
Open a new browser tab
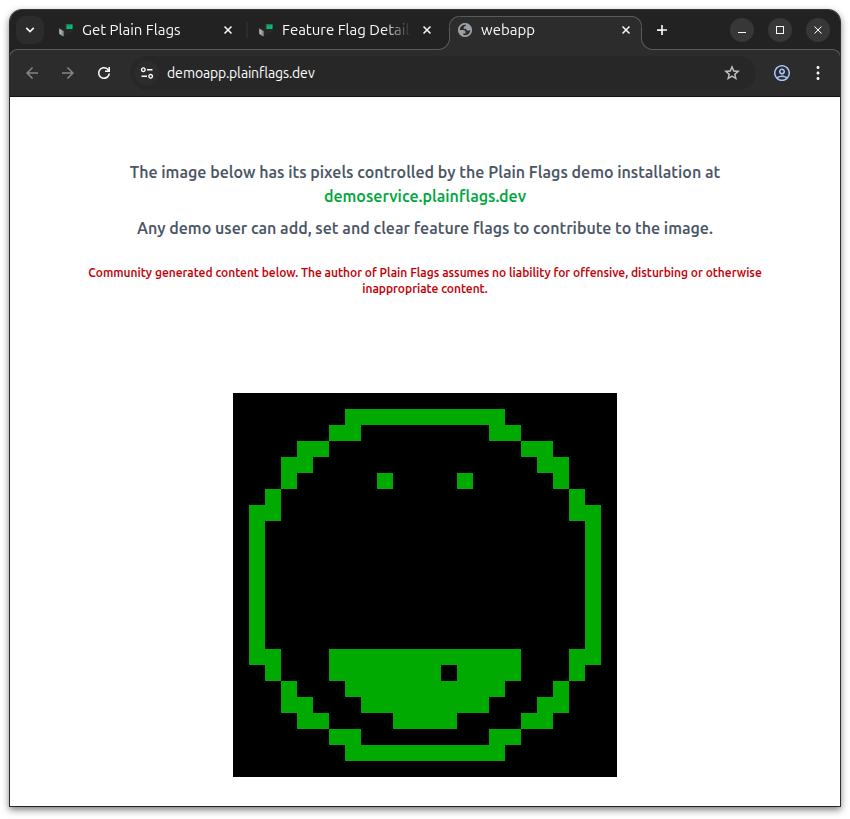click(662, 30)
